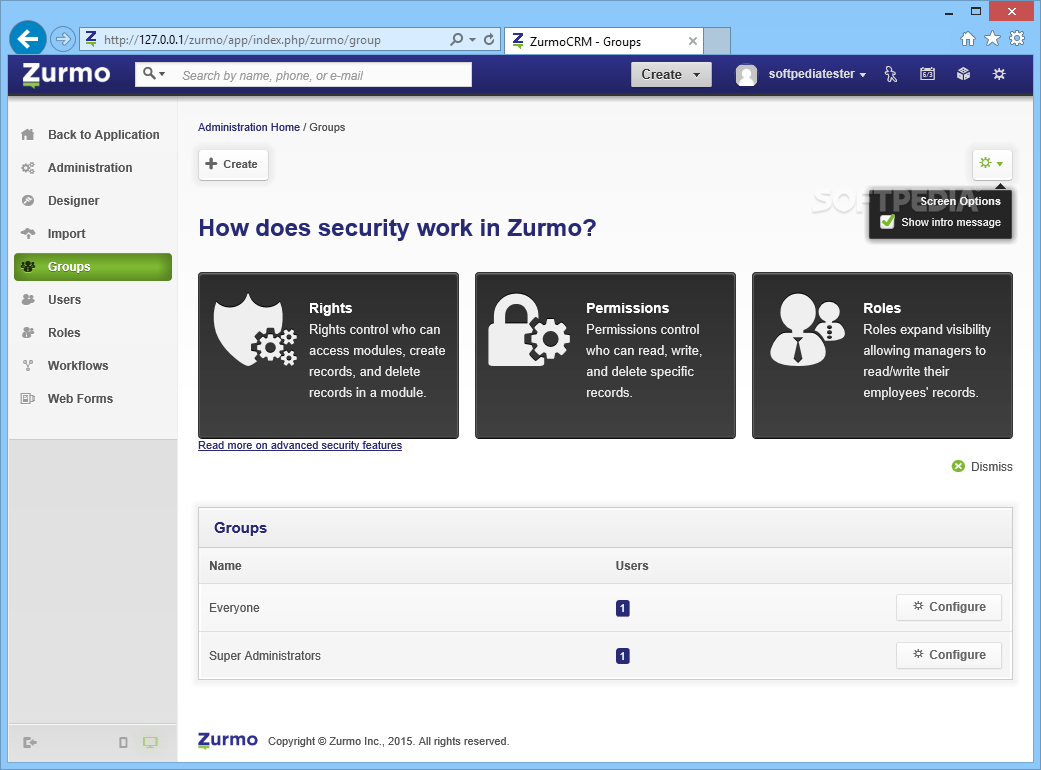
Task: Open browser Tools gear icon
Action: click(1017, 38)
